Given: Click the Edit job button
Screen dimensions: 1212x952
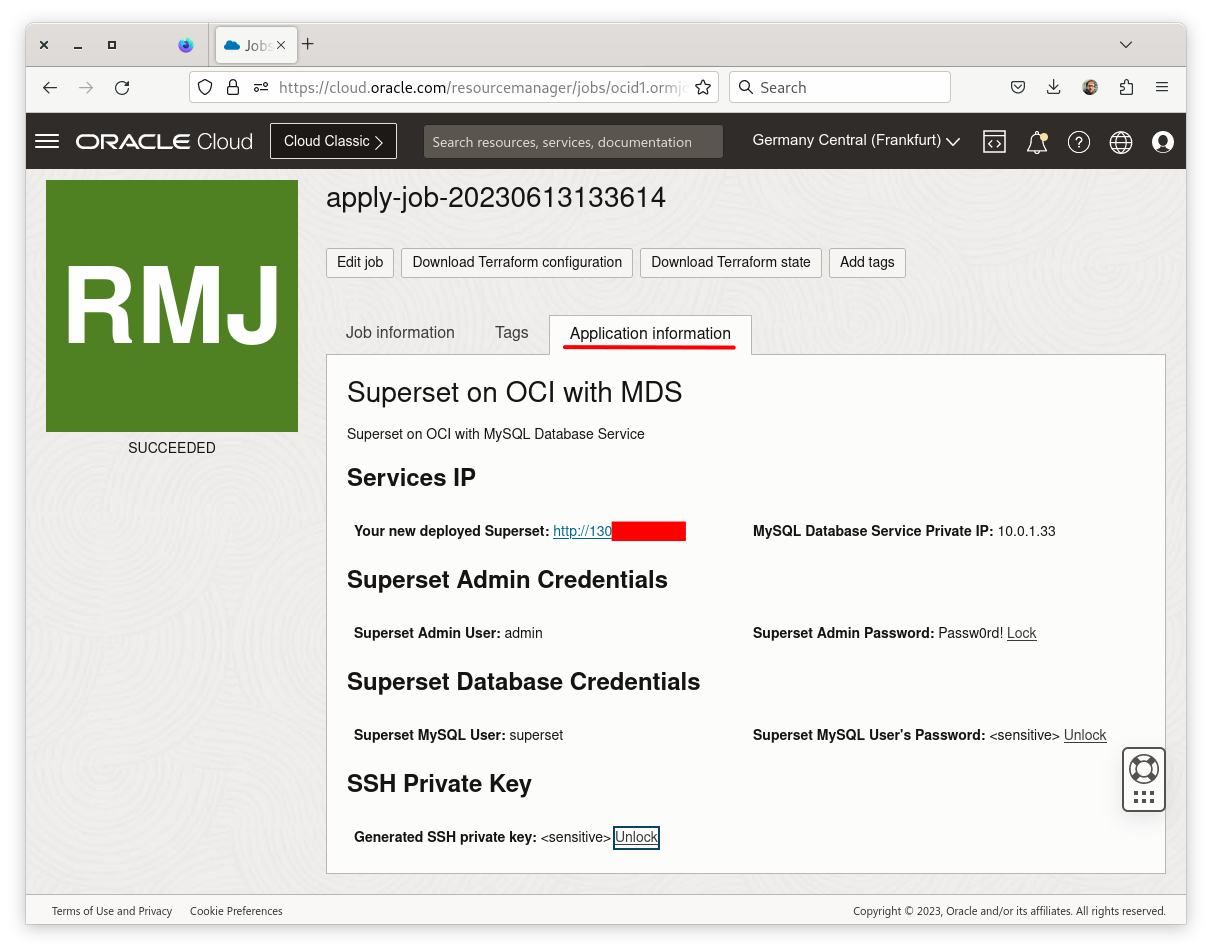Looking at the screenshot, I should [x=360, y=262].
